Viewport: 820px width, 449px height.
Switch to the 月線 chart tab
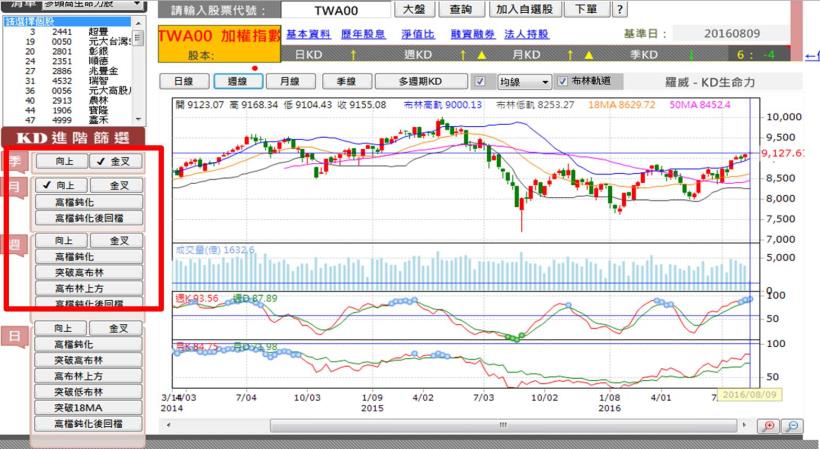(x=291, y=81)
